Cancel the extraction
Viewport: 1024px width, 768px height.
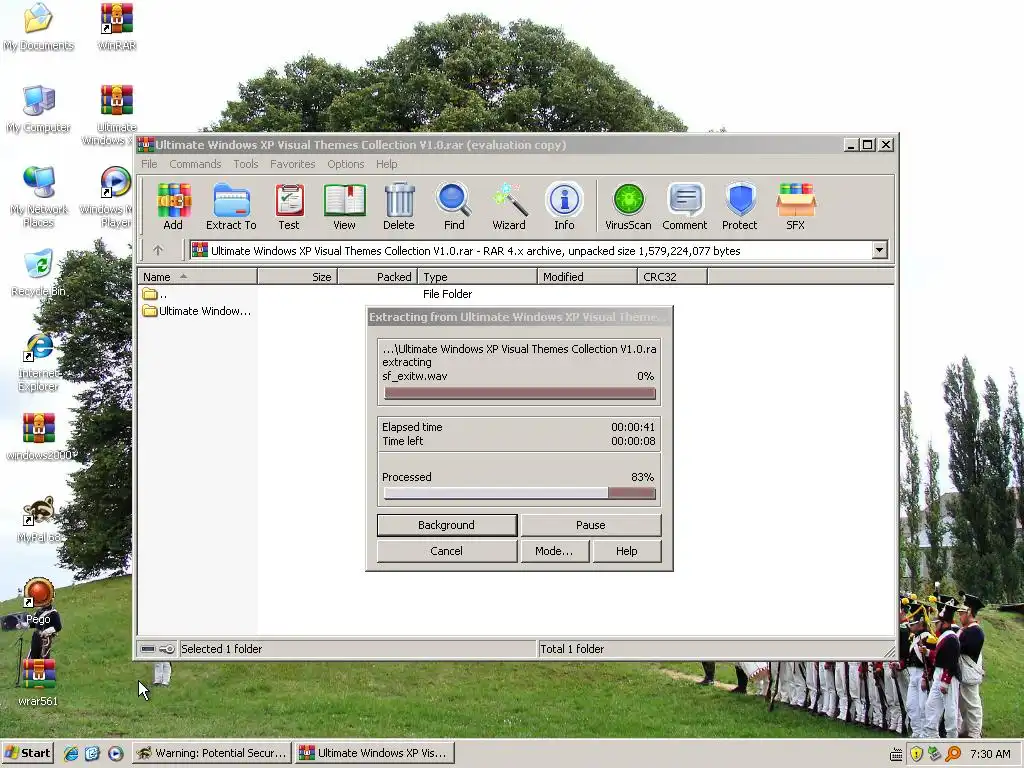[447, 551]
